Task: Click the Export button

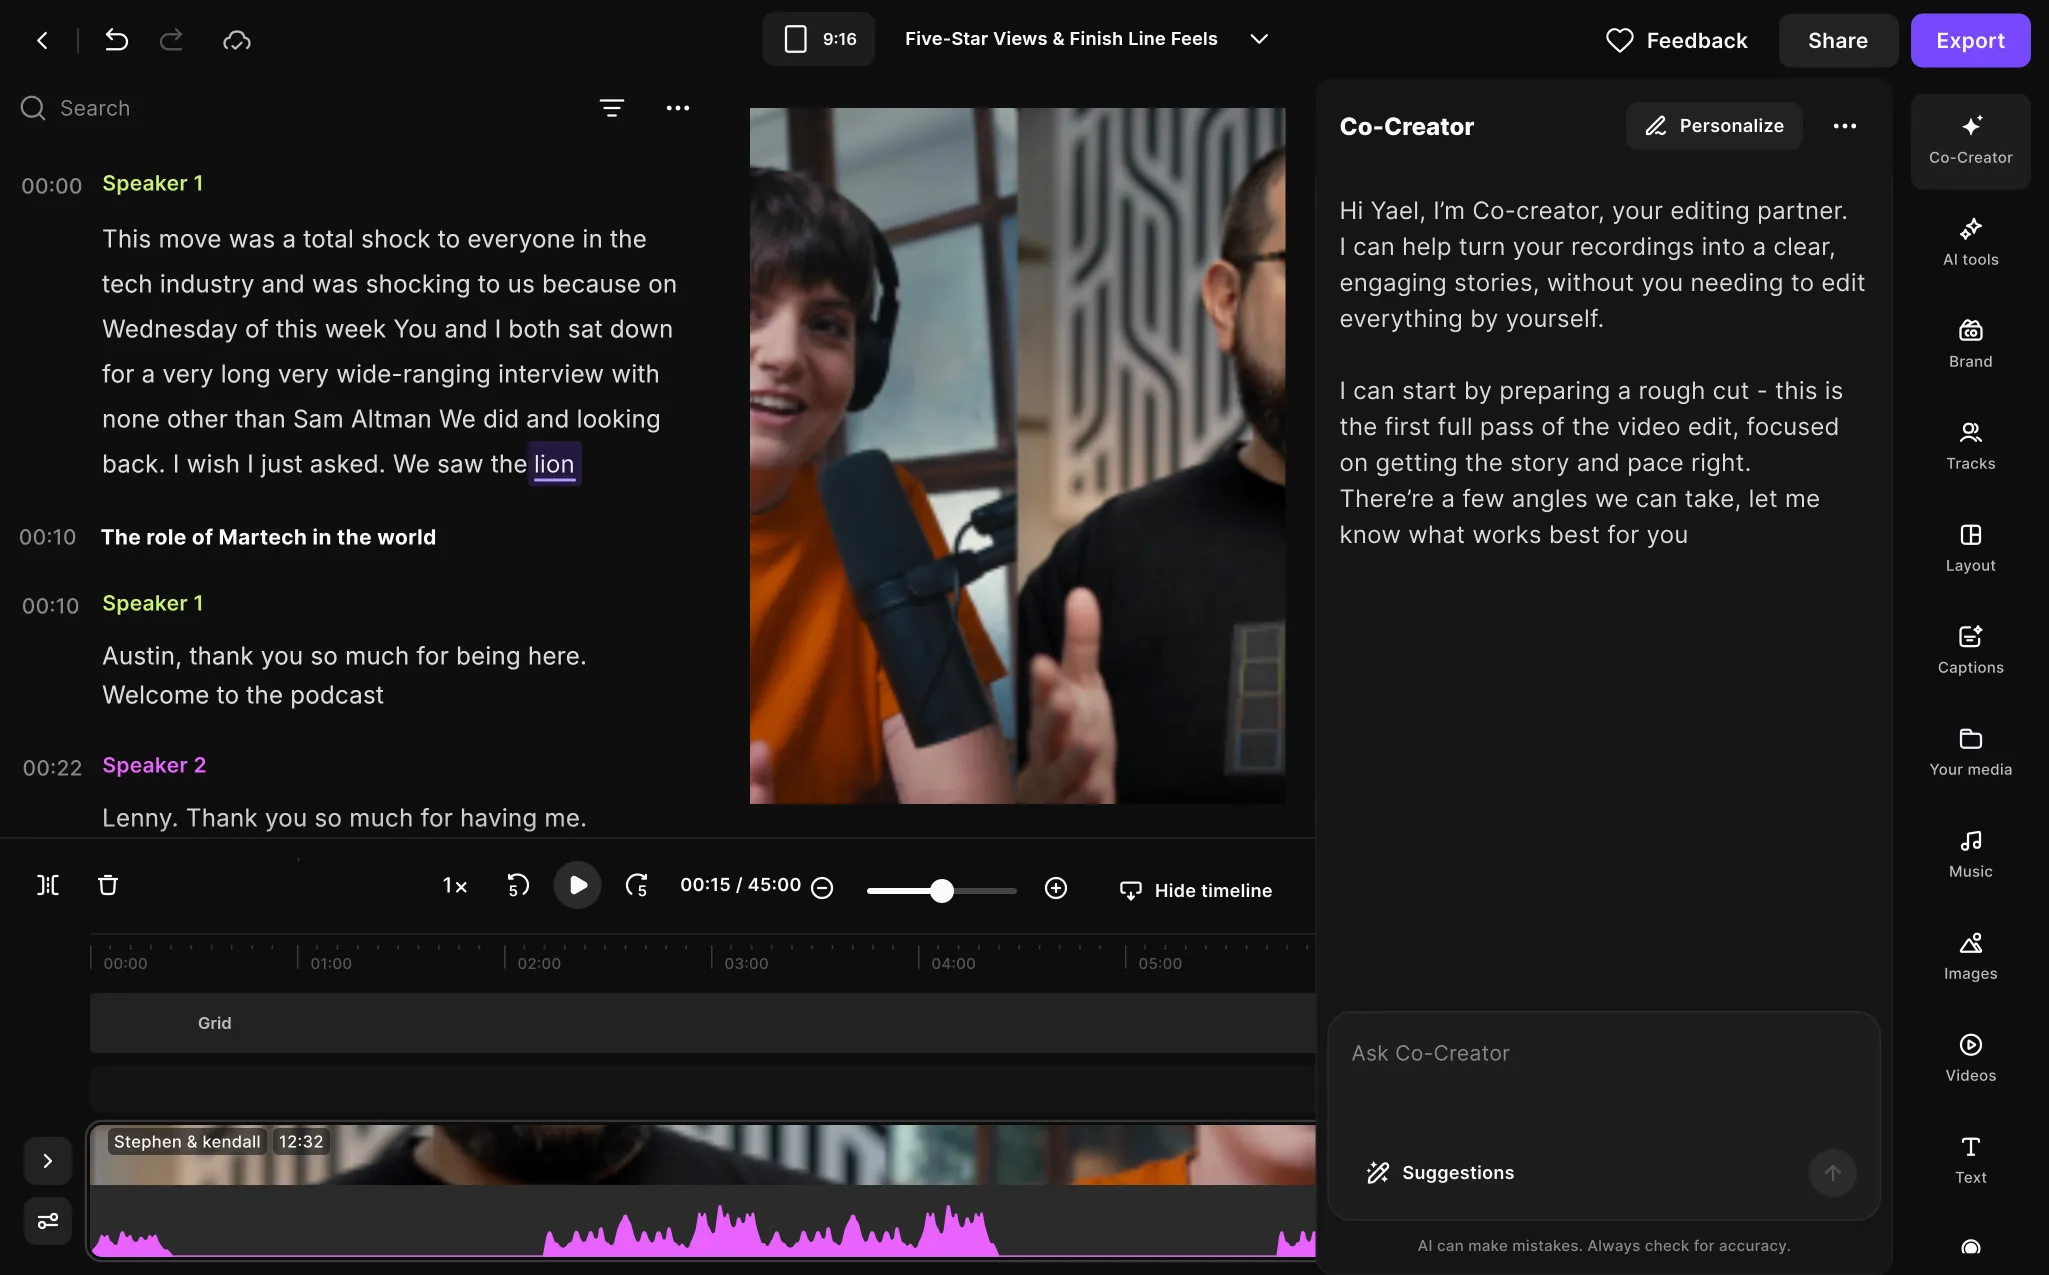Action: click(1970, 40)
